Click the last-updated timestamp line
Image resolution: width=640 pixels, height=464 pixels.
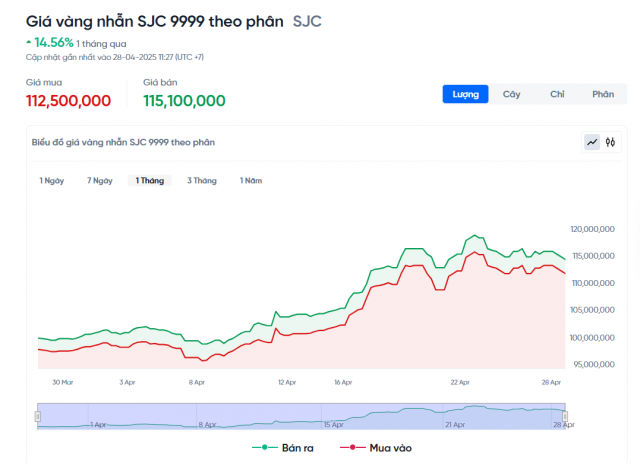[x=115, y=57]
